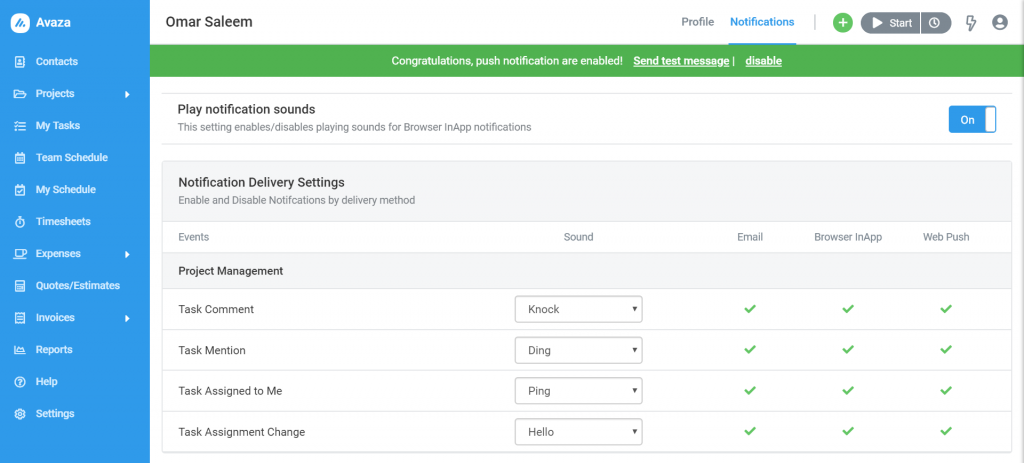Click the Avaza logo icon
Viewport: 1024px width, 463px height.
[x=20, y=23]
